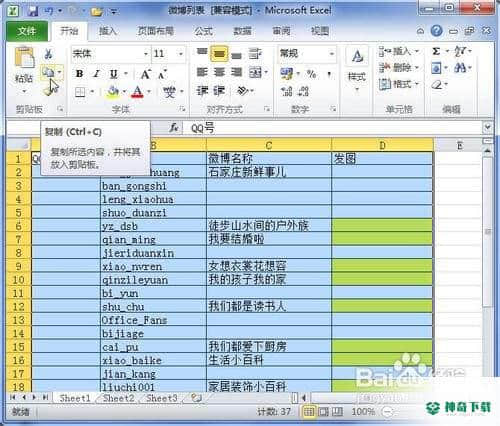Expand the formula bar with its arrow
Image resolution: width=500 pixels, height=426 pixels.
pyautogui.click(x=488, y=127)
